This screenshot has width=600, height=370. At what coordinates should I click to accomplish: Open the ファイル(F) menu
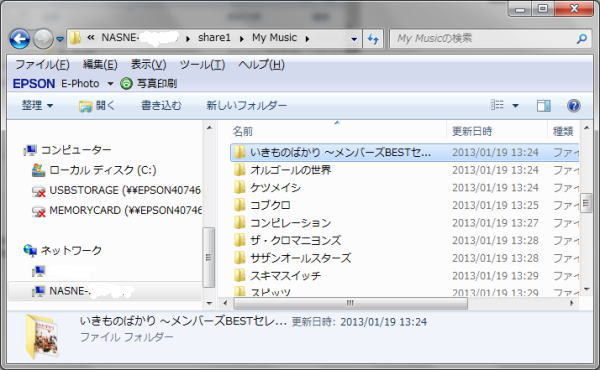click(42, 64)
